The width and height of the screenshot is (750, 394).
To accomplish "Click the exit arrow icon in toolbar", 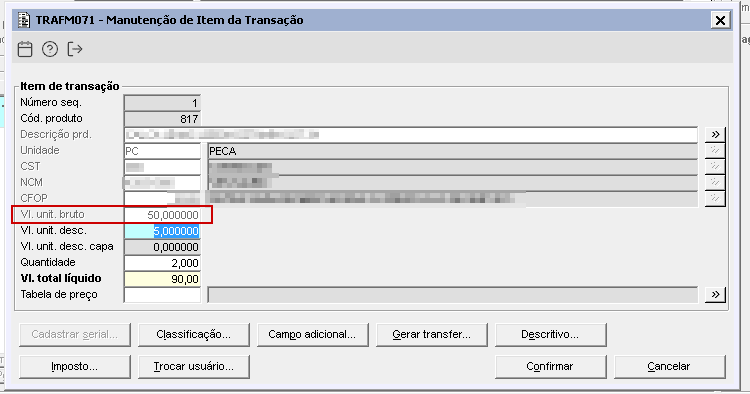I will coord(75,49).
